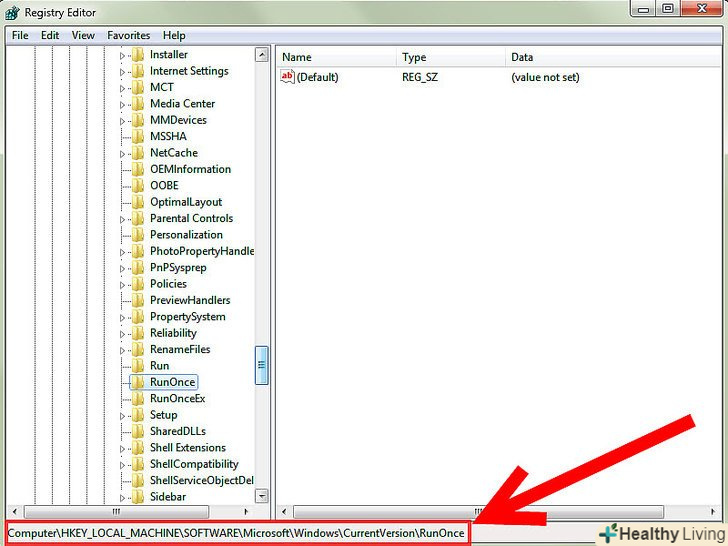Click the MCT folder icon
The image size is (728, 546).
pos(138,87)
